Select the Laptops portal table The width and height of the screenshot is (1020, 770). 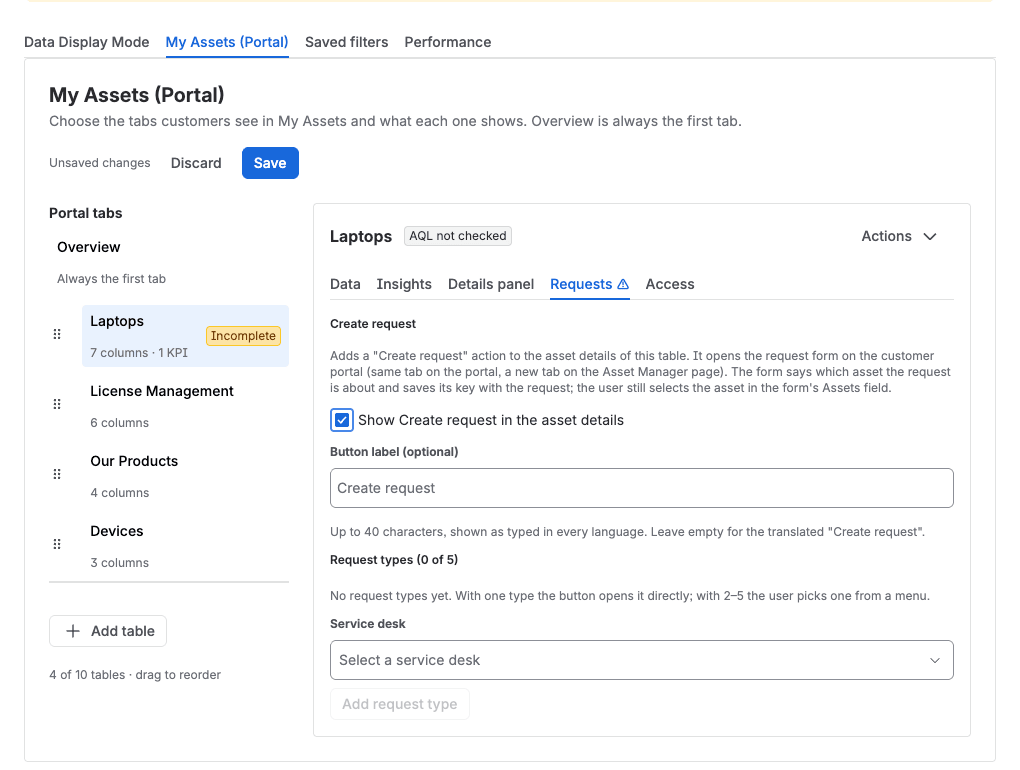[x=185, y=336]
